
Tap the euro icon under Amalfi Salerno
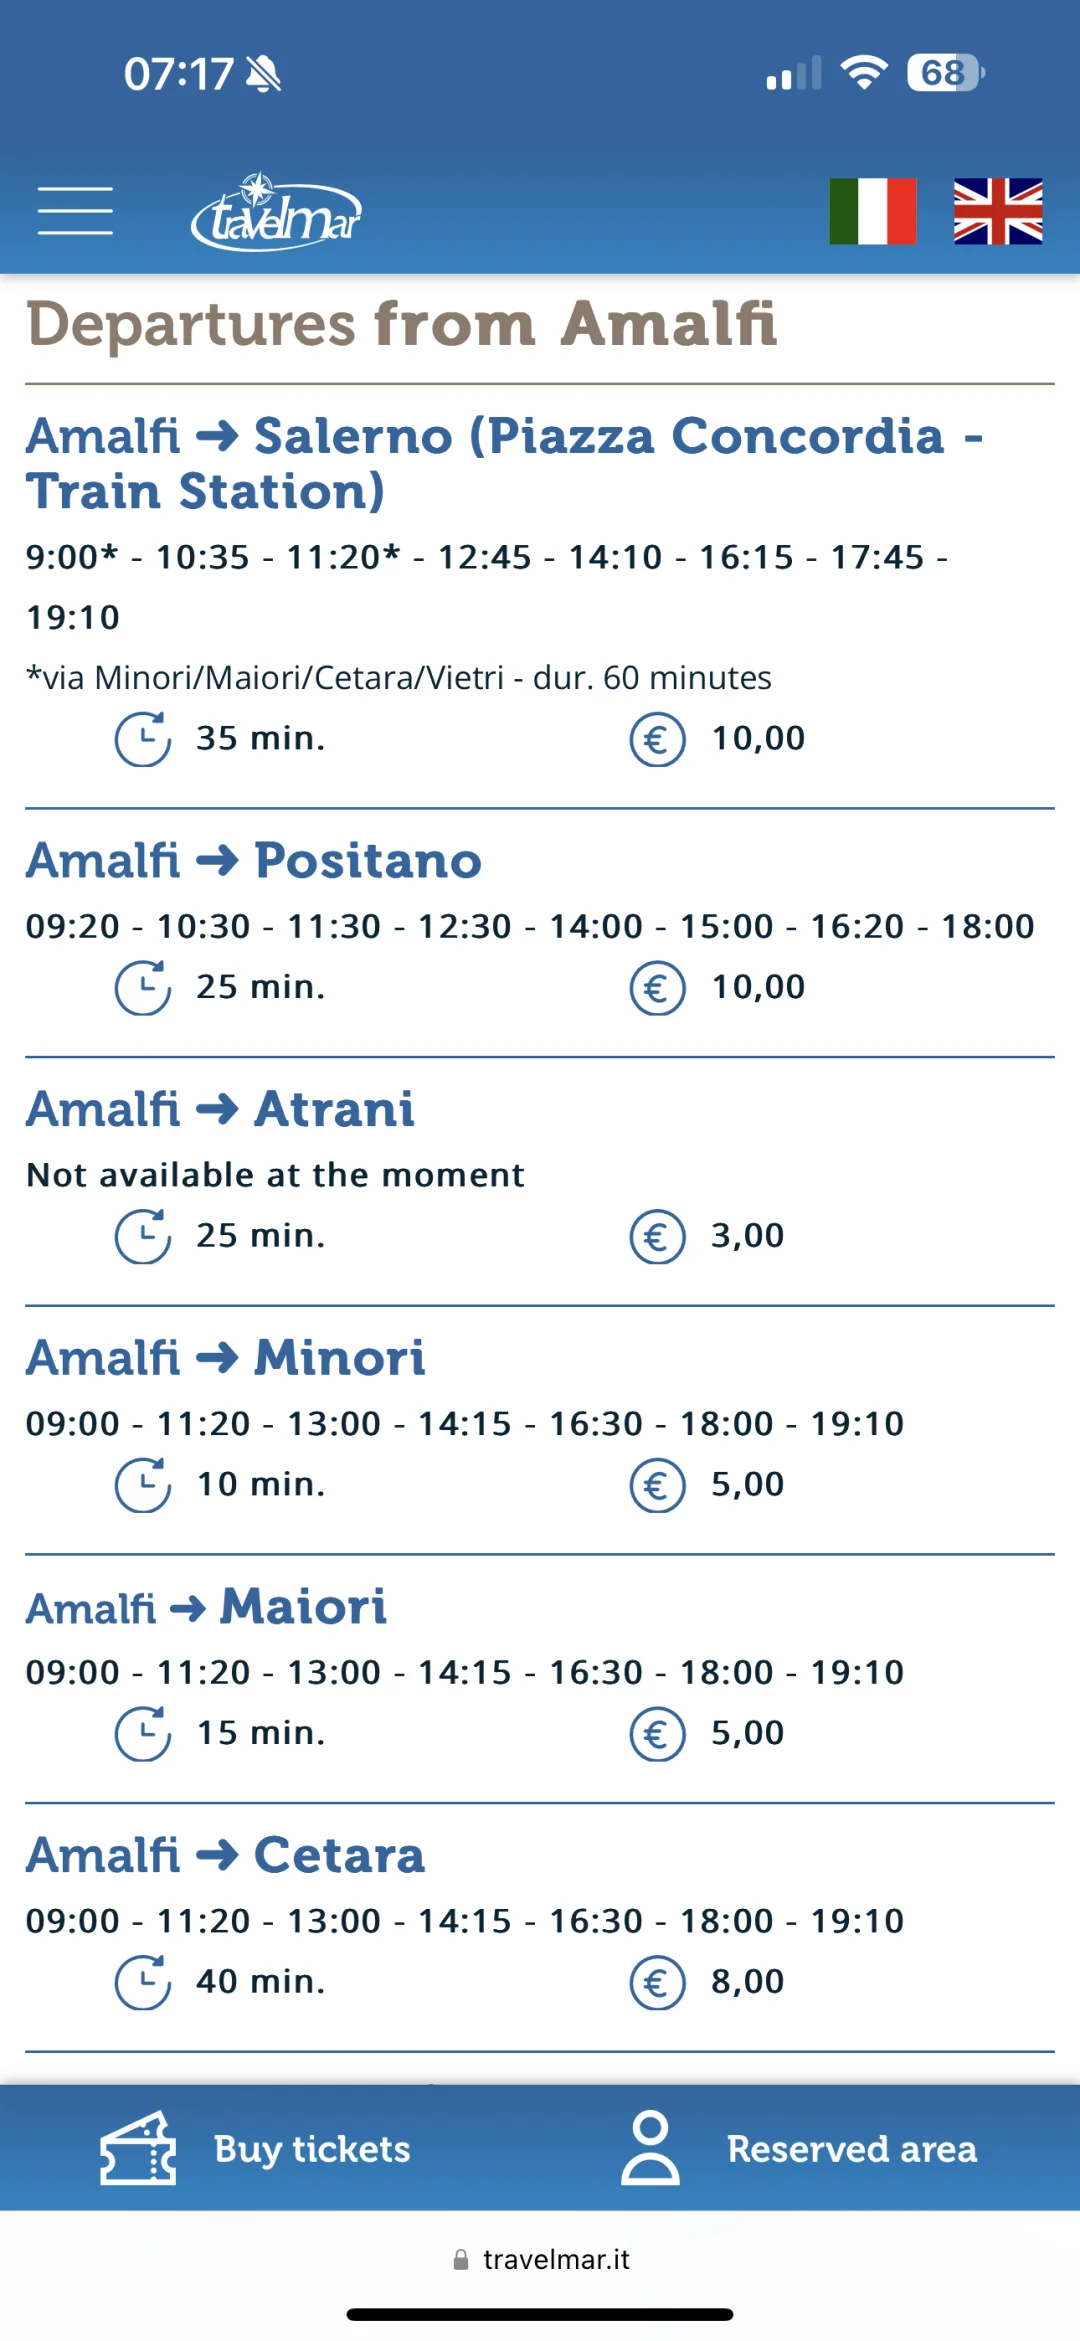click(657, 740)
